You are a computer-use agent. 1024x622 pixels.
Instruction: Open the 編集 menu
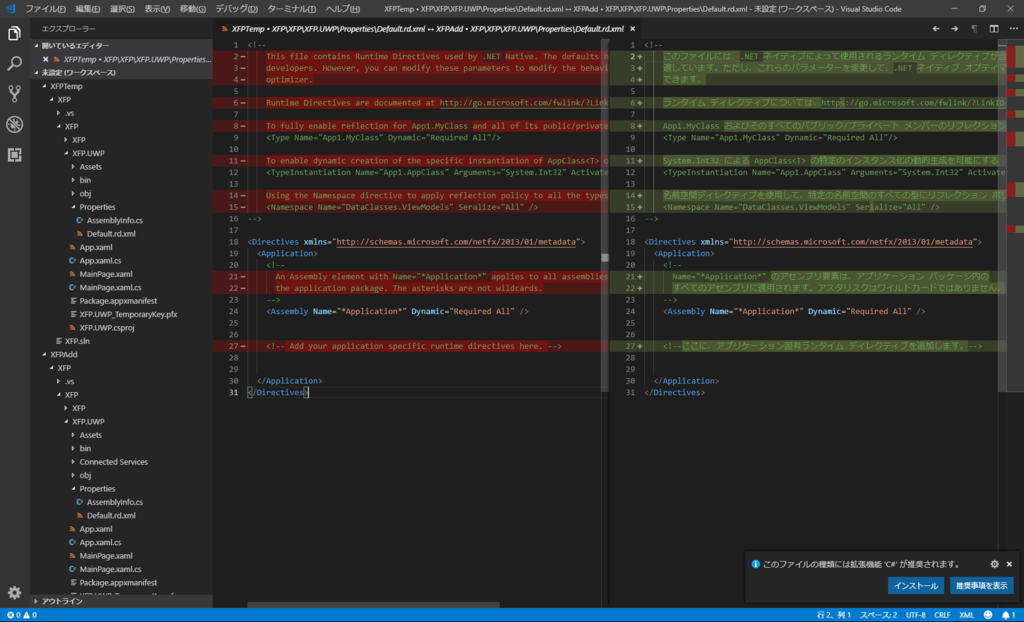coord(88,9)
